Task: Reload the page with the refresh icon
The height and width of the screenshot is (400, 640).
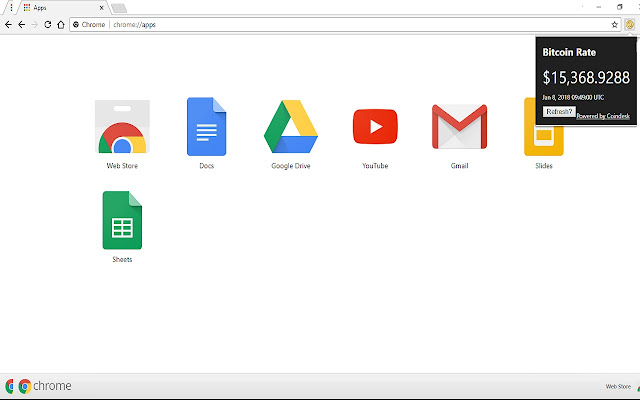Action: pos(48,24)
